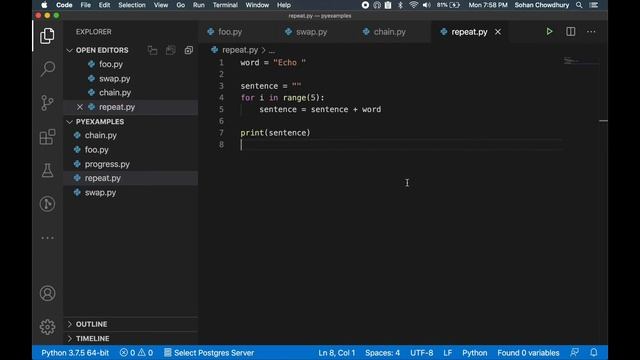Expand the Timeline section

(x=69, y=339)
